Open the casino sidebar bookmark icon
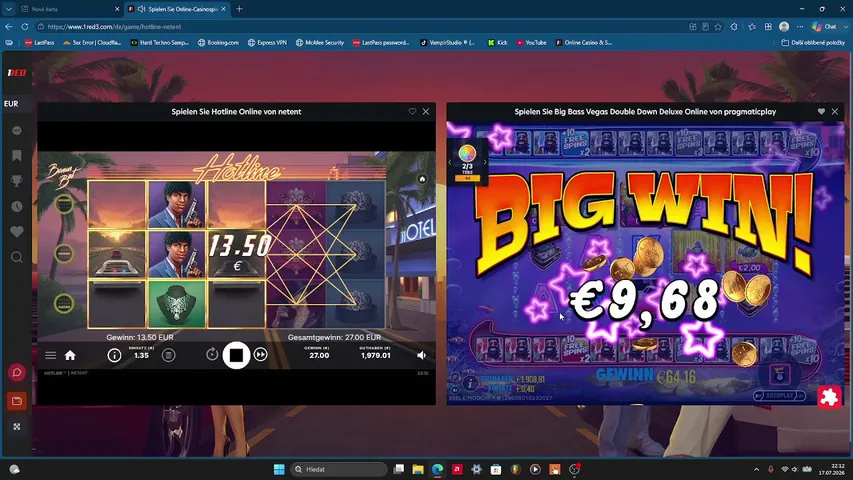The width and height of the screenshot is (853, 480). pyautogui.click(x=17, y=156)
